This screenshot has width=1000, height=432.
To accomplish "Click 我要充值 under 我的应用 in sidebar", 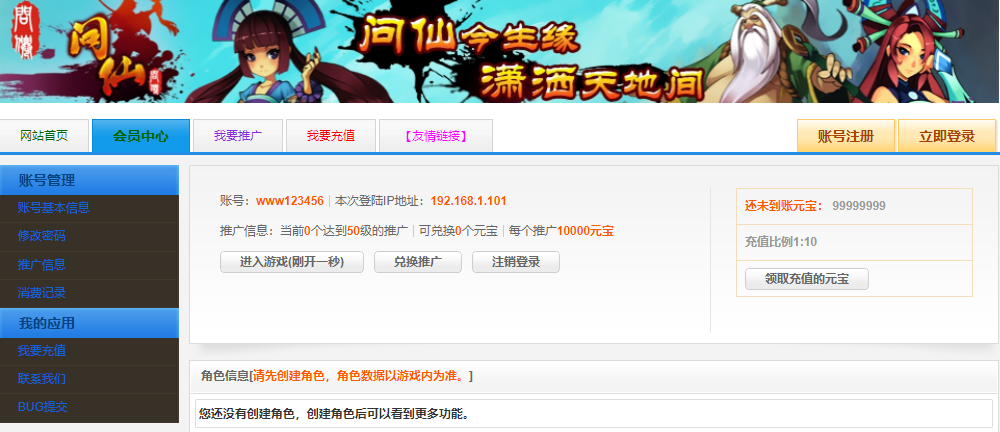I will coord(42,351).
